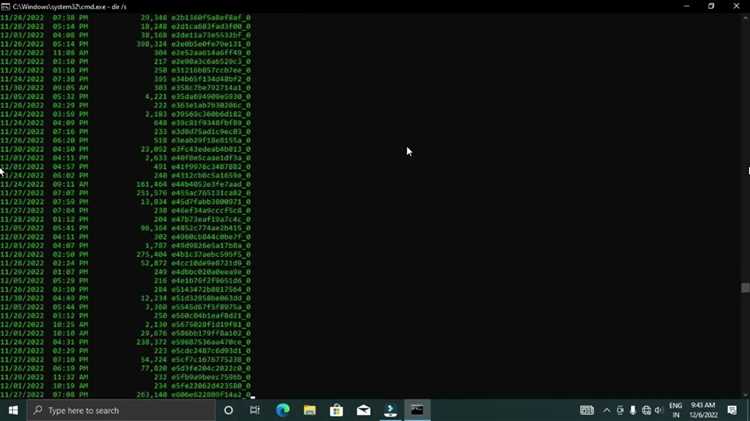The height and width of the screenshot is (421, 750).
Task: Switch the ENG IN input language
Action: [675, 410]
